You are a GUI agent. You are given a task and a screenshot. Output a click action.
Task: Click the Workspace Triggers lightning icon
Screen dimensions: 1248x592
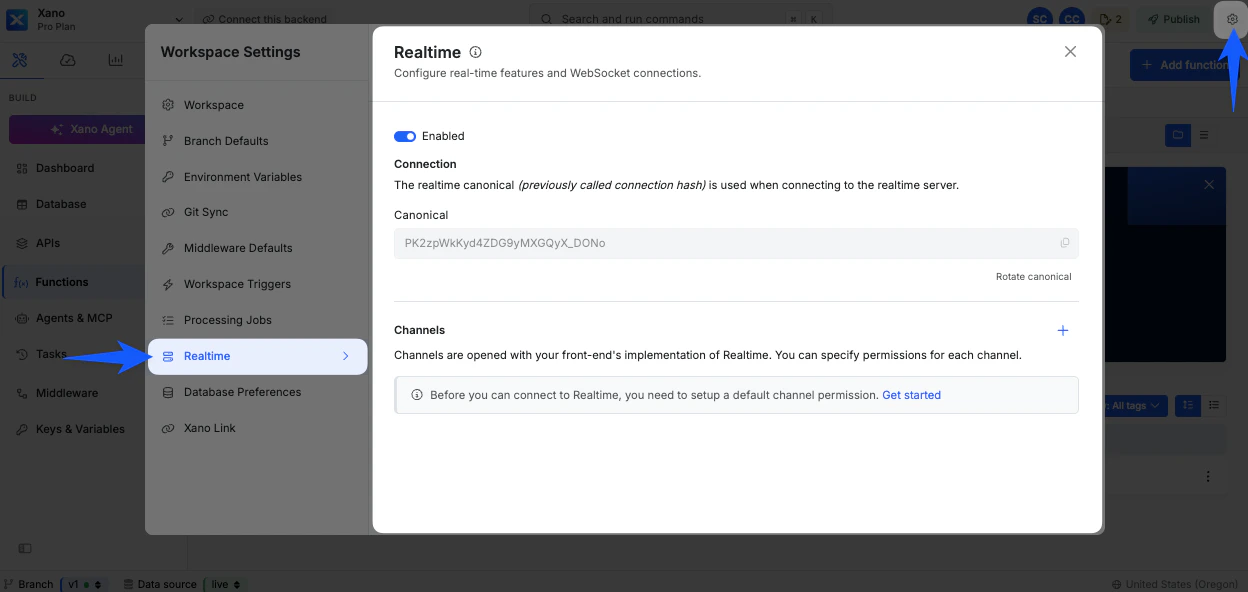pos(168,284)
